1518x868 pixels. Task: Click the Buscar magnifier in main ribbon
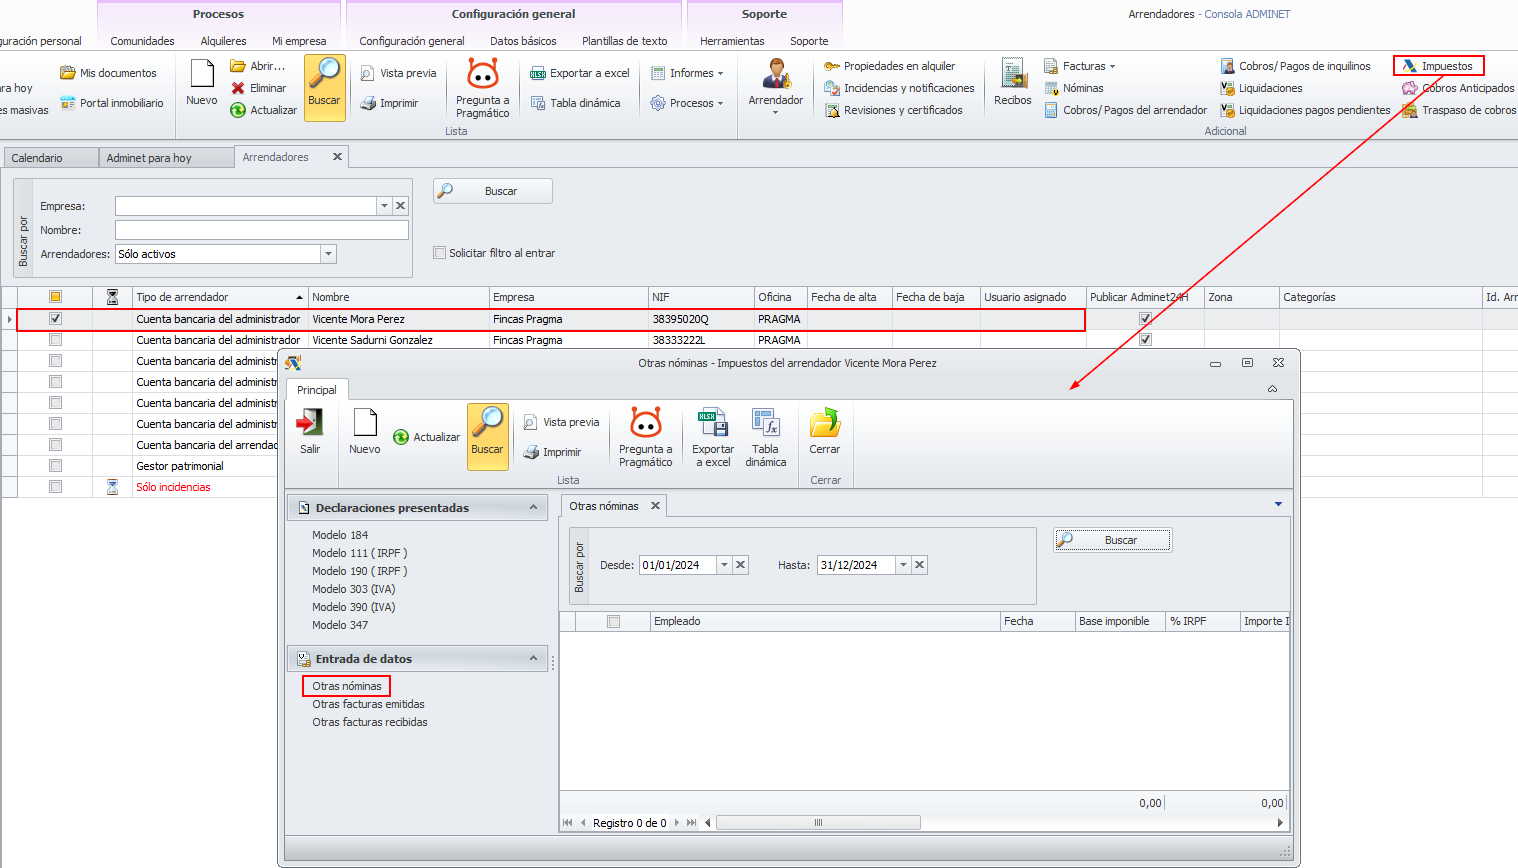324,75
